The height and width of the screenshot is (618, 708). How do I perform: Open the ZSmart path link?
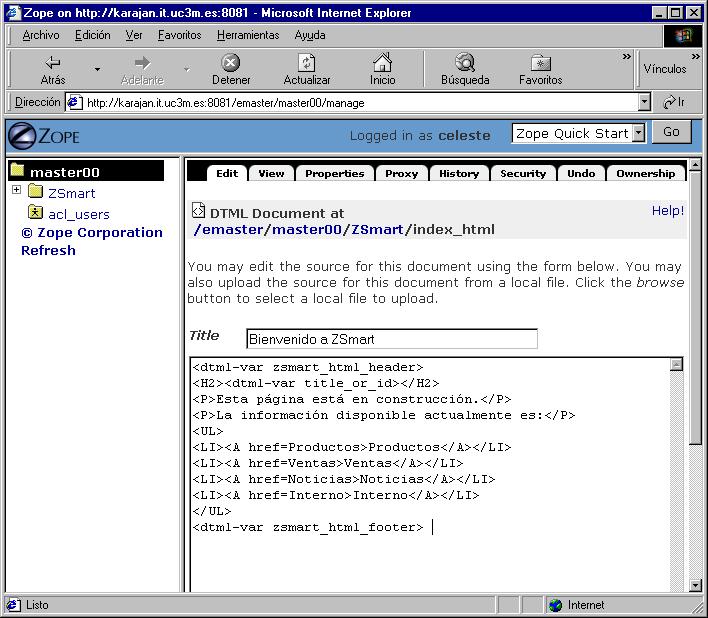[x=377, y=229]
